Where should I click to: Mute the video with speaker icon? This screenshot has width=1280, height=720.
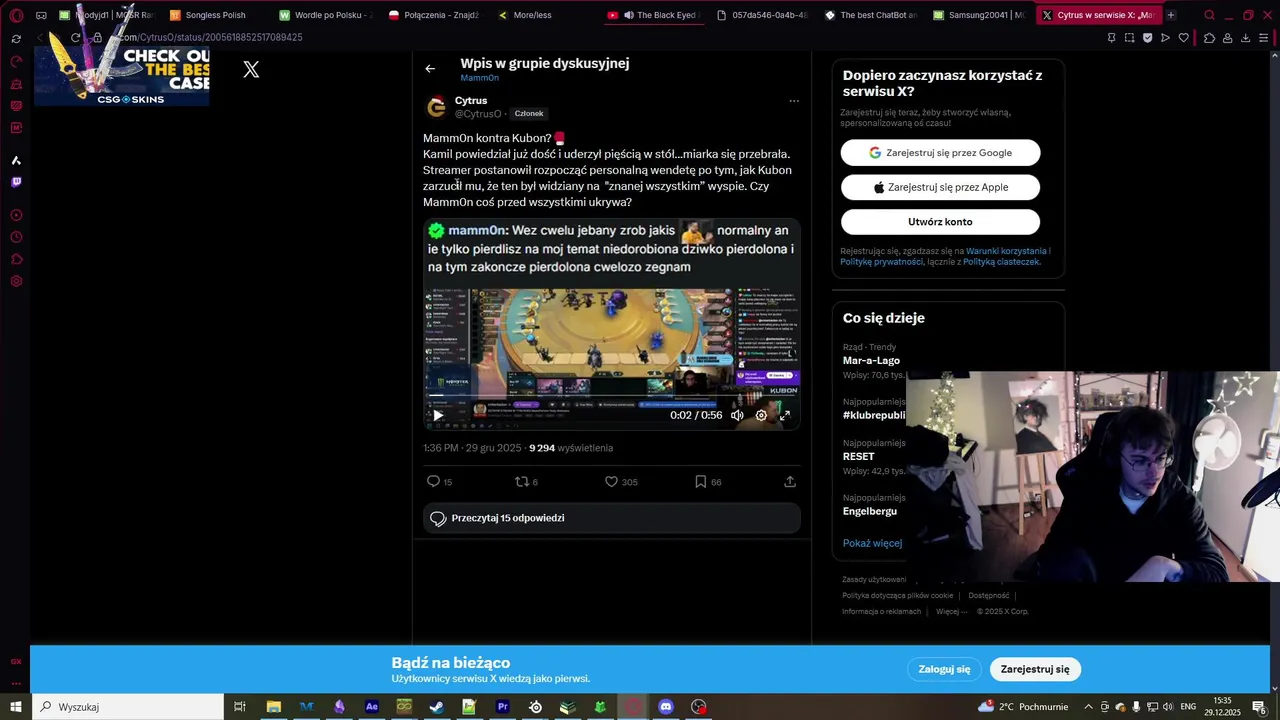point(737,415)
